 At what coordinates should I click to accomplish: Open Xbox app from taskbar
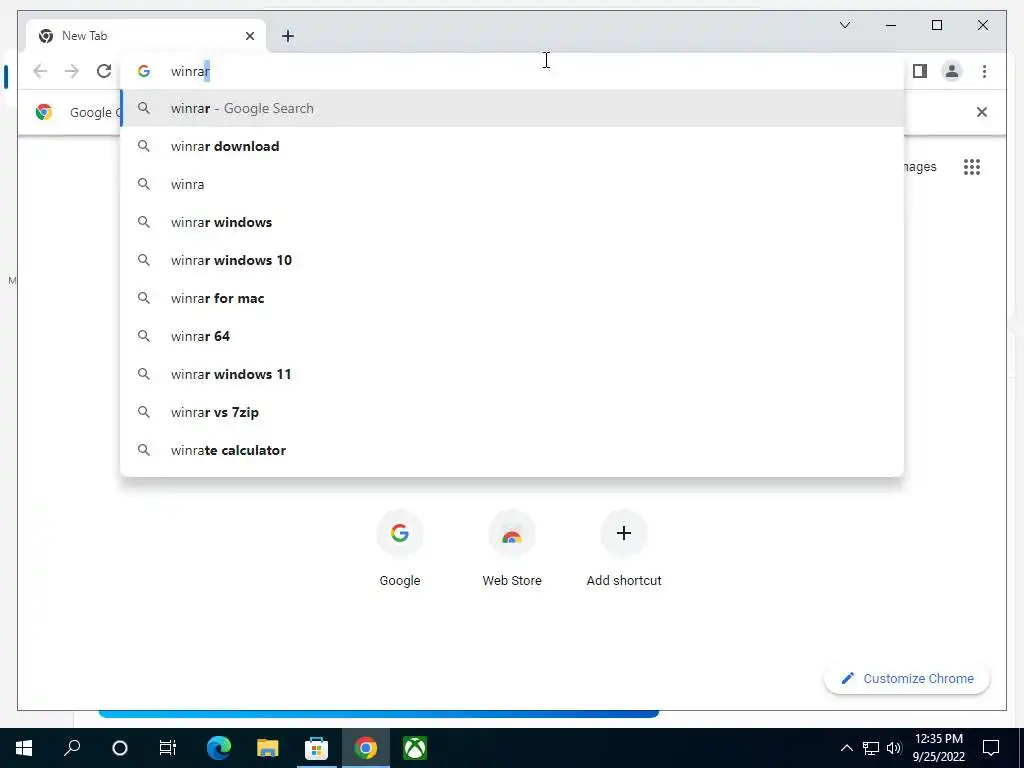tap(415, 748)
